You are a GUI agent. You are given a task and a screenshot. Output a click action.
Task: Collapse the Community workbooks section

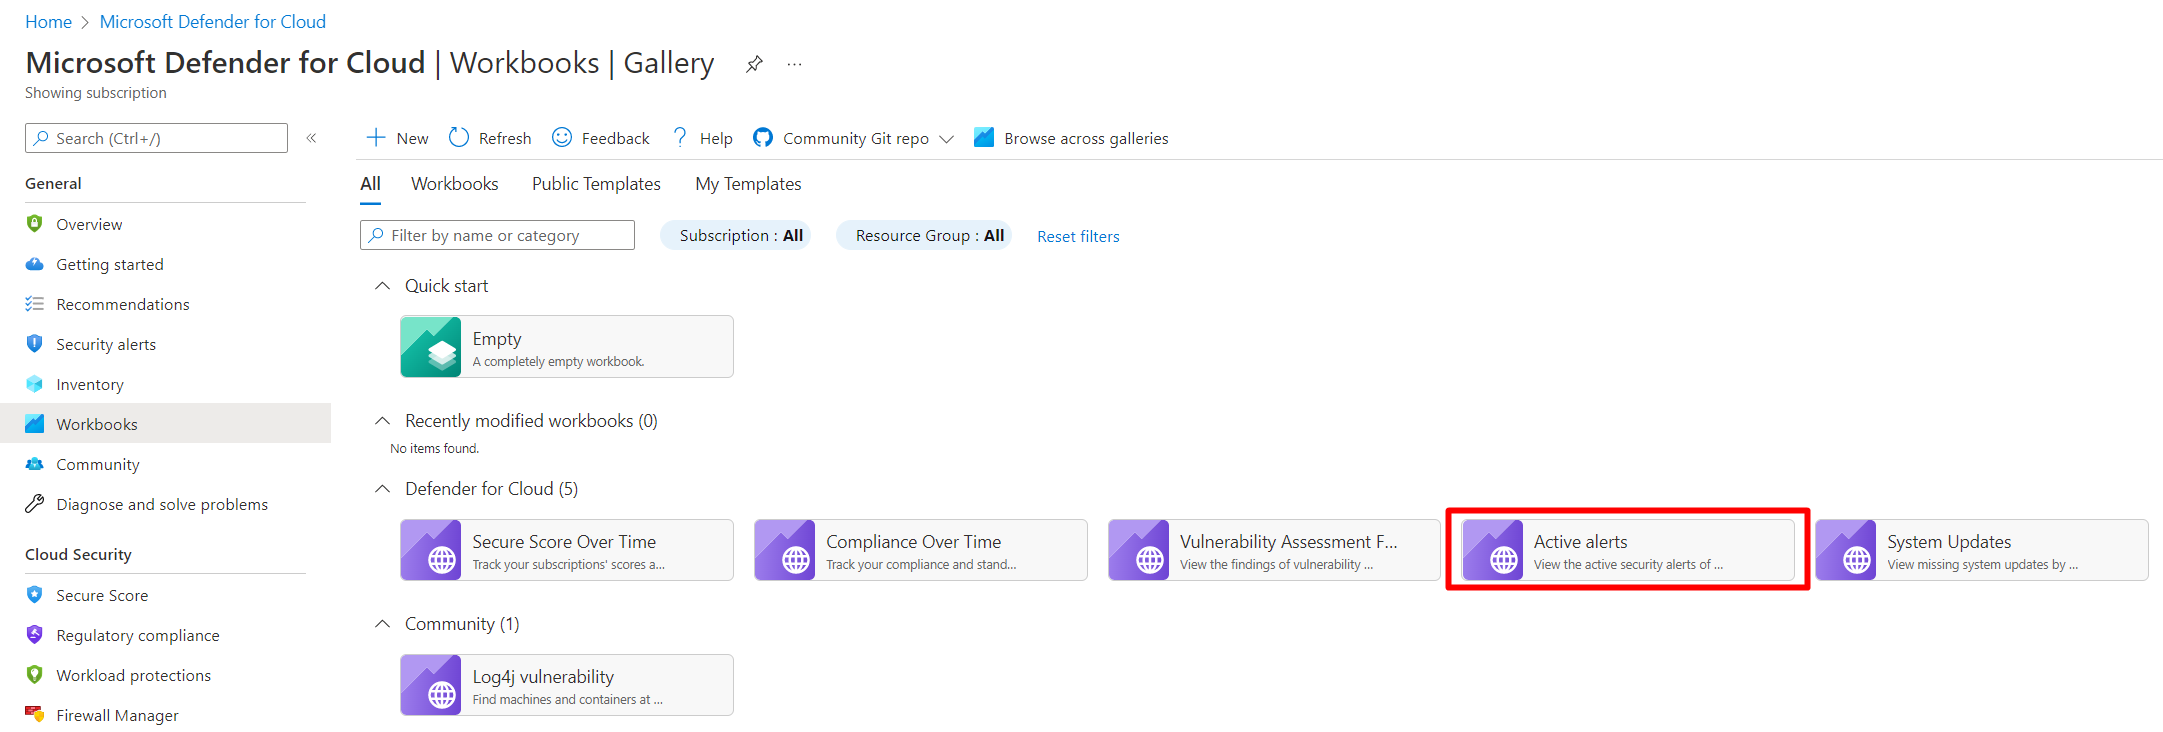coord(382,624)
